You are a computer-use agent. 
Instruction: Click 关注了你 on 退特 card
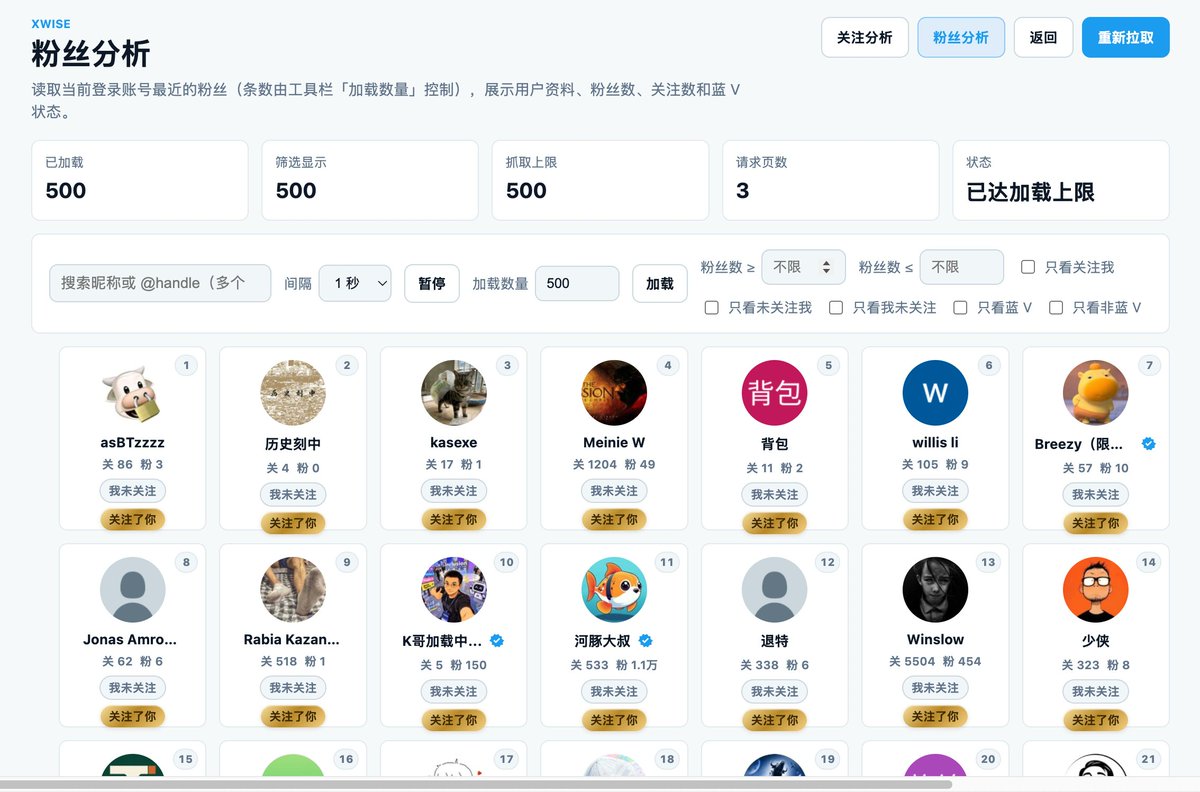click(x=774, y=720)
